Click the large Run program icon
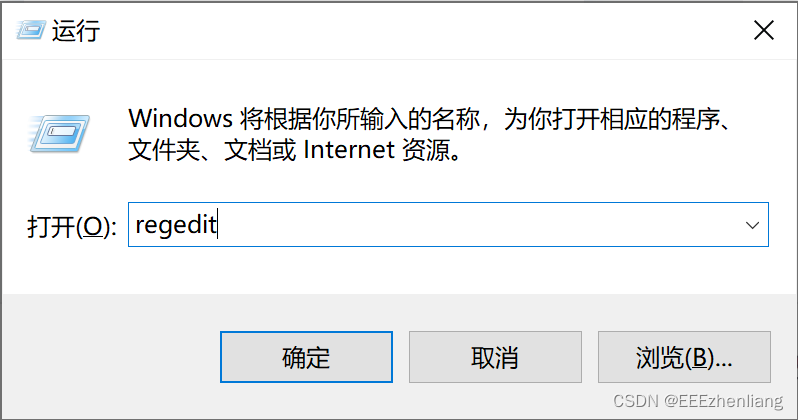This screenshot has width=798, height=420. click(x=59, y=134)
